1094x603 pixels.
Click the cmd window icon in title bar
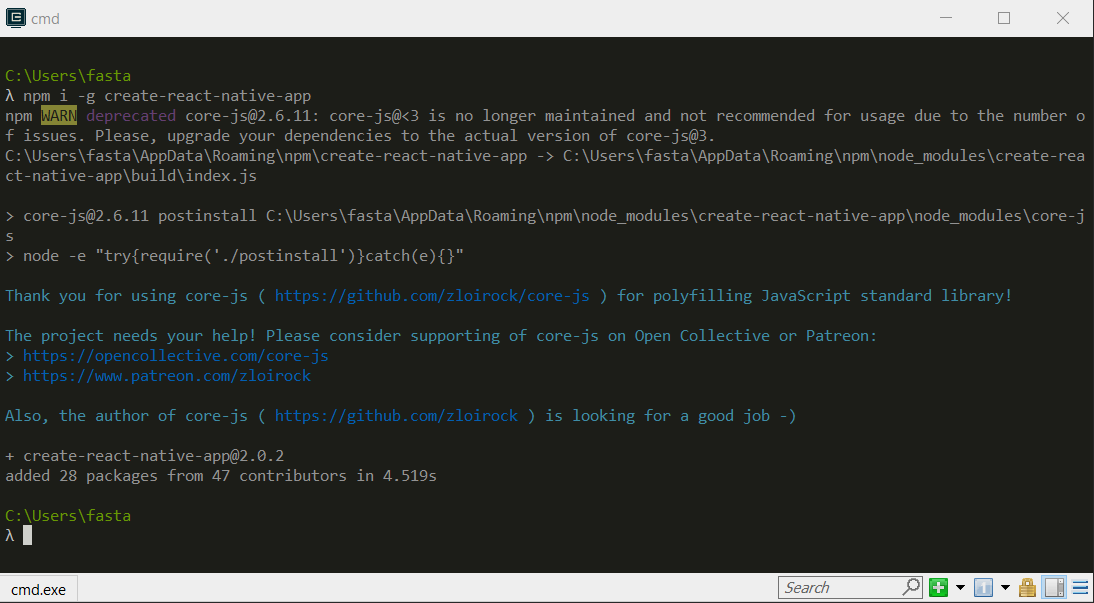[15, 18]
